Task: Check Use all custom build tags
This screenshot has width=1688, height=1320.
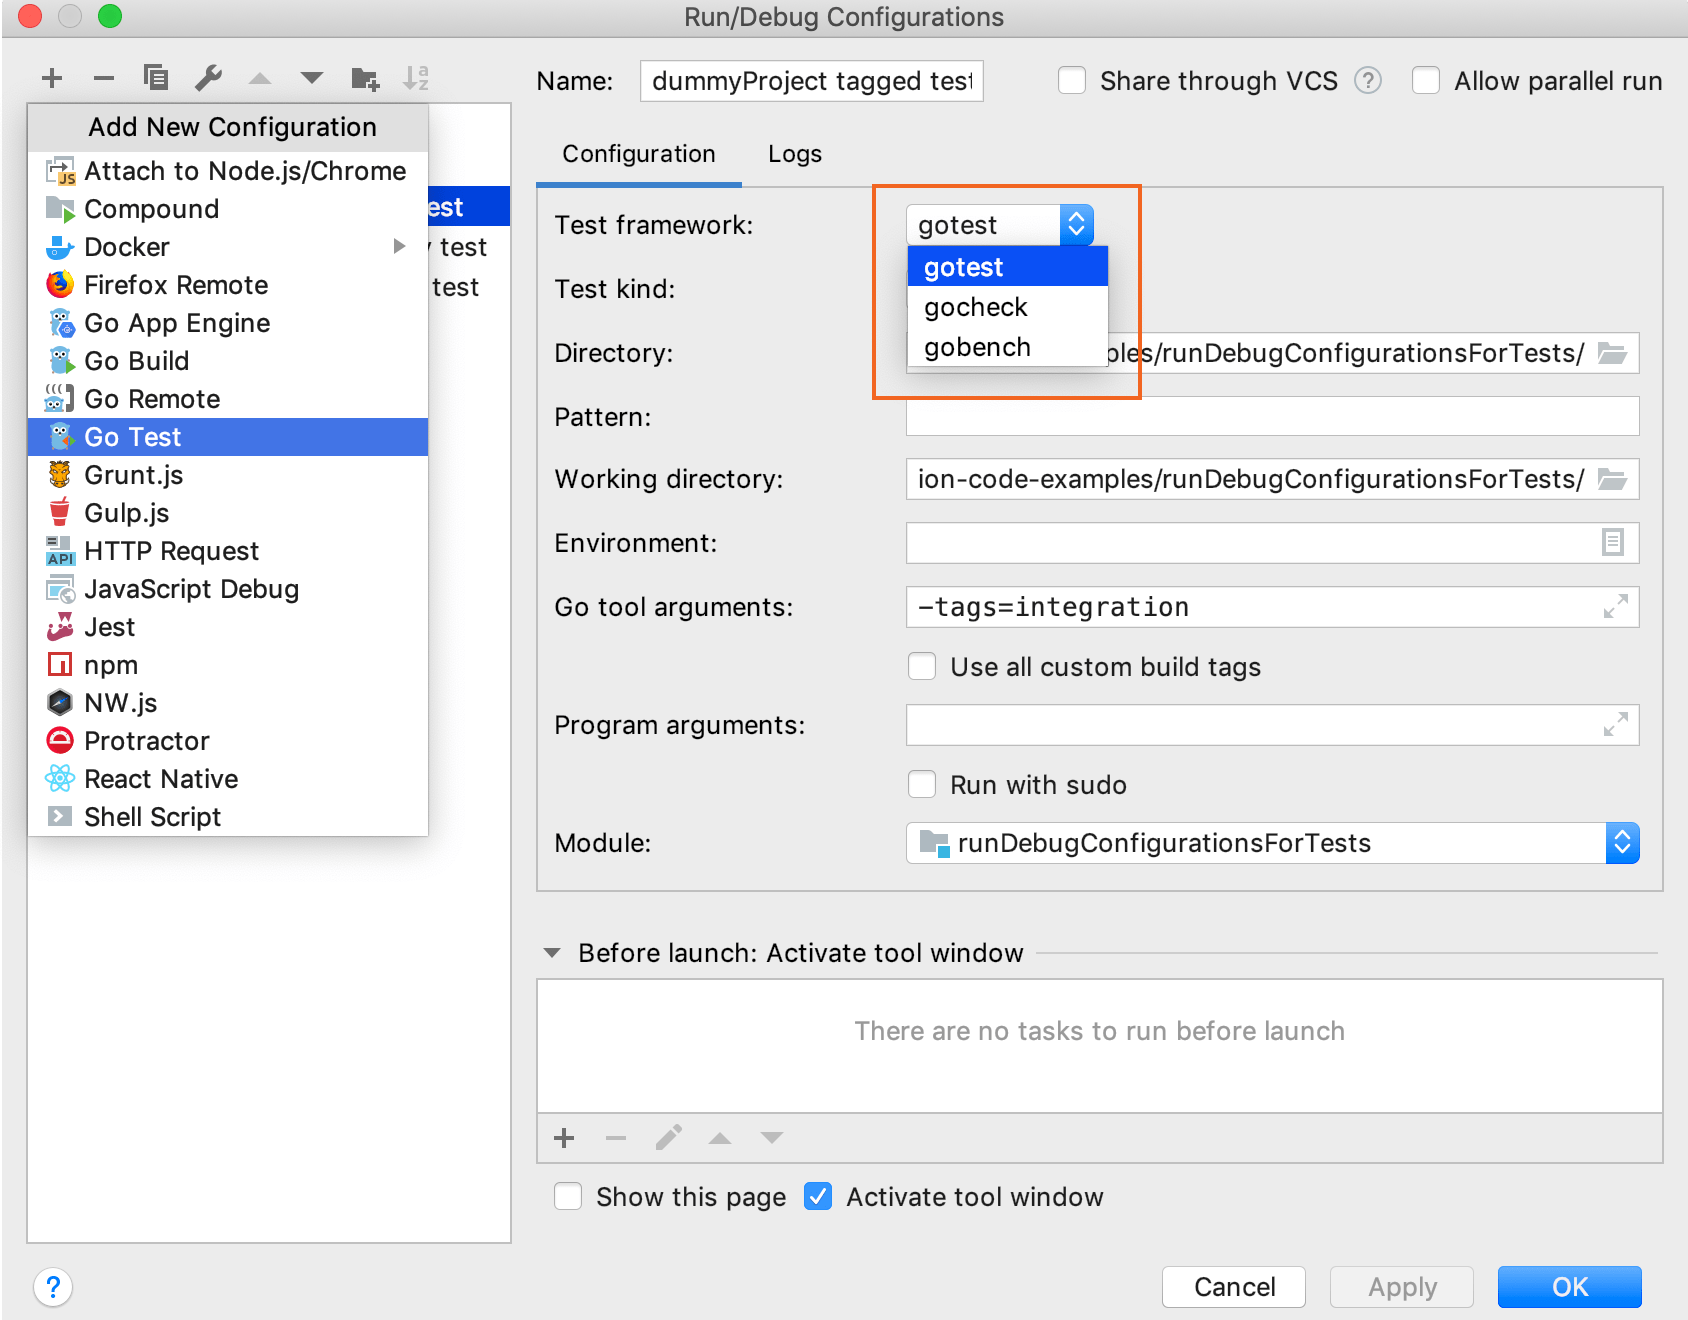Action: [x=922, y=666]
